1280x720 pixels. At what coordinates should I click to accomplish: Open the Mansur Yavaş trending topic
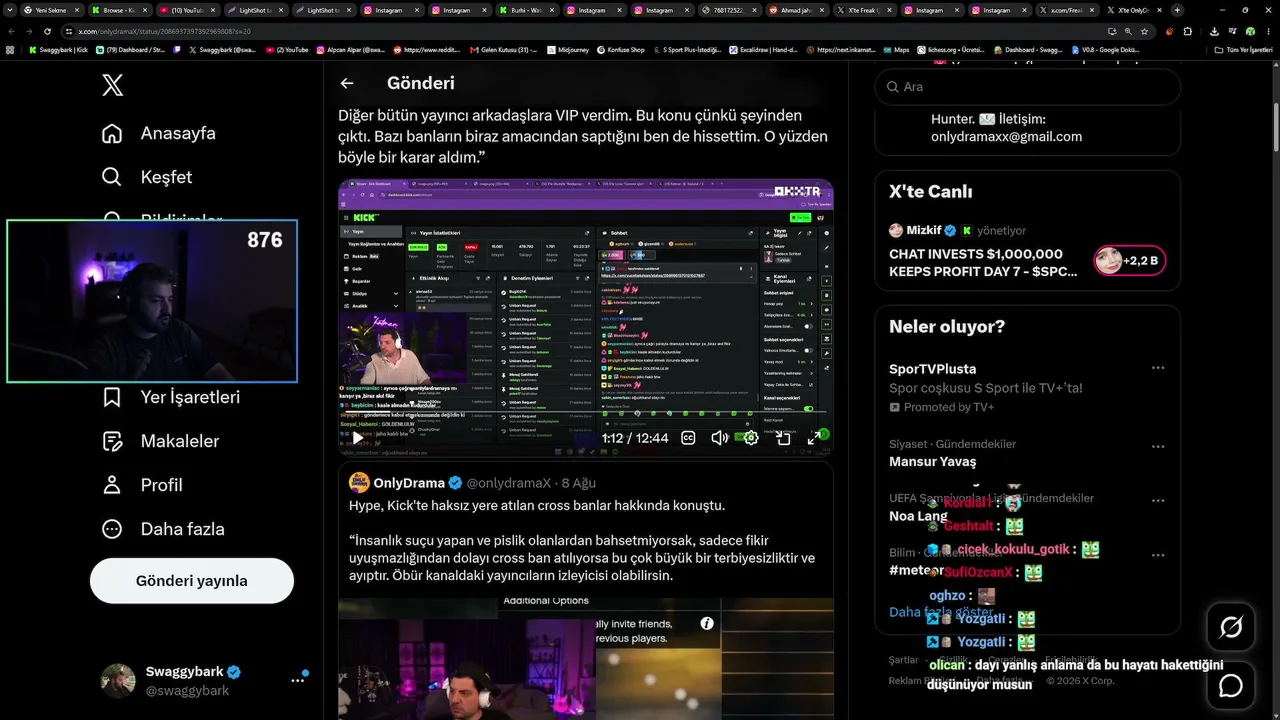click(x=933, y=462)
